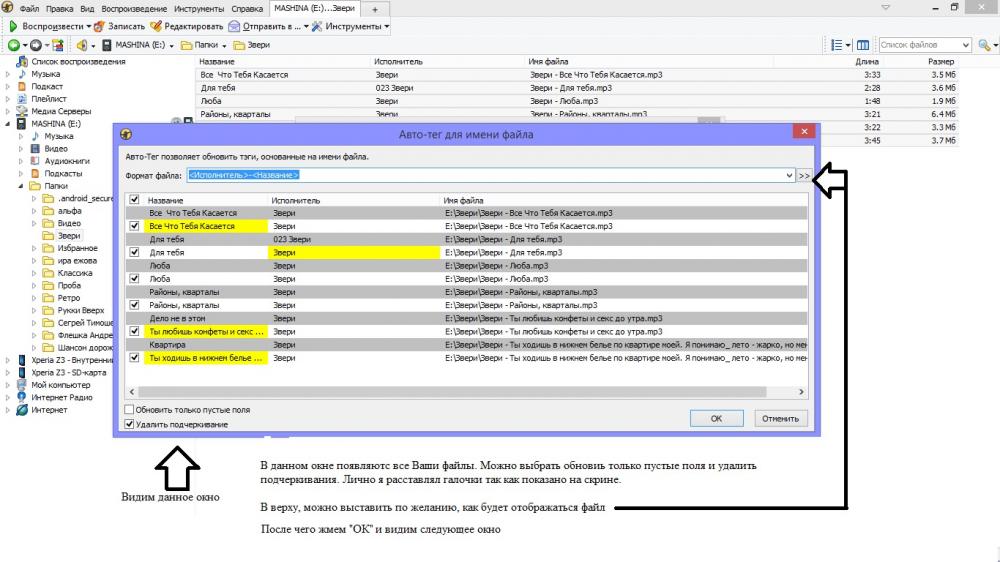
Task: Open the Список файлов combo box
Action: click(925, 45)
